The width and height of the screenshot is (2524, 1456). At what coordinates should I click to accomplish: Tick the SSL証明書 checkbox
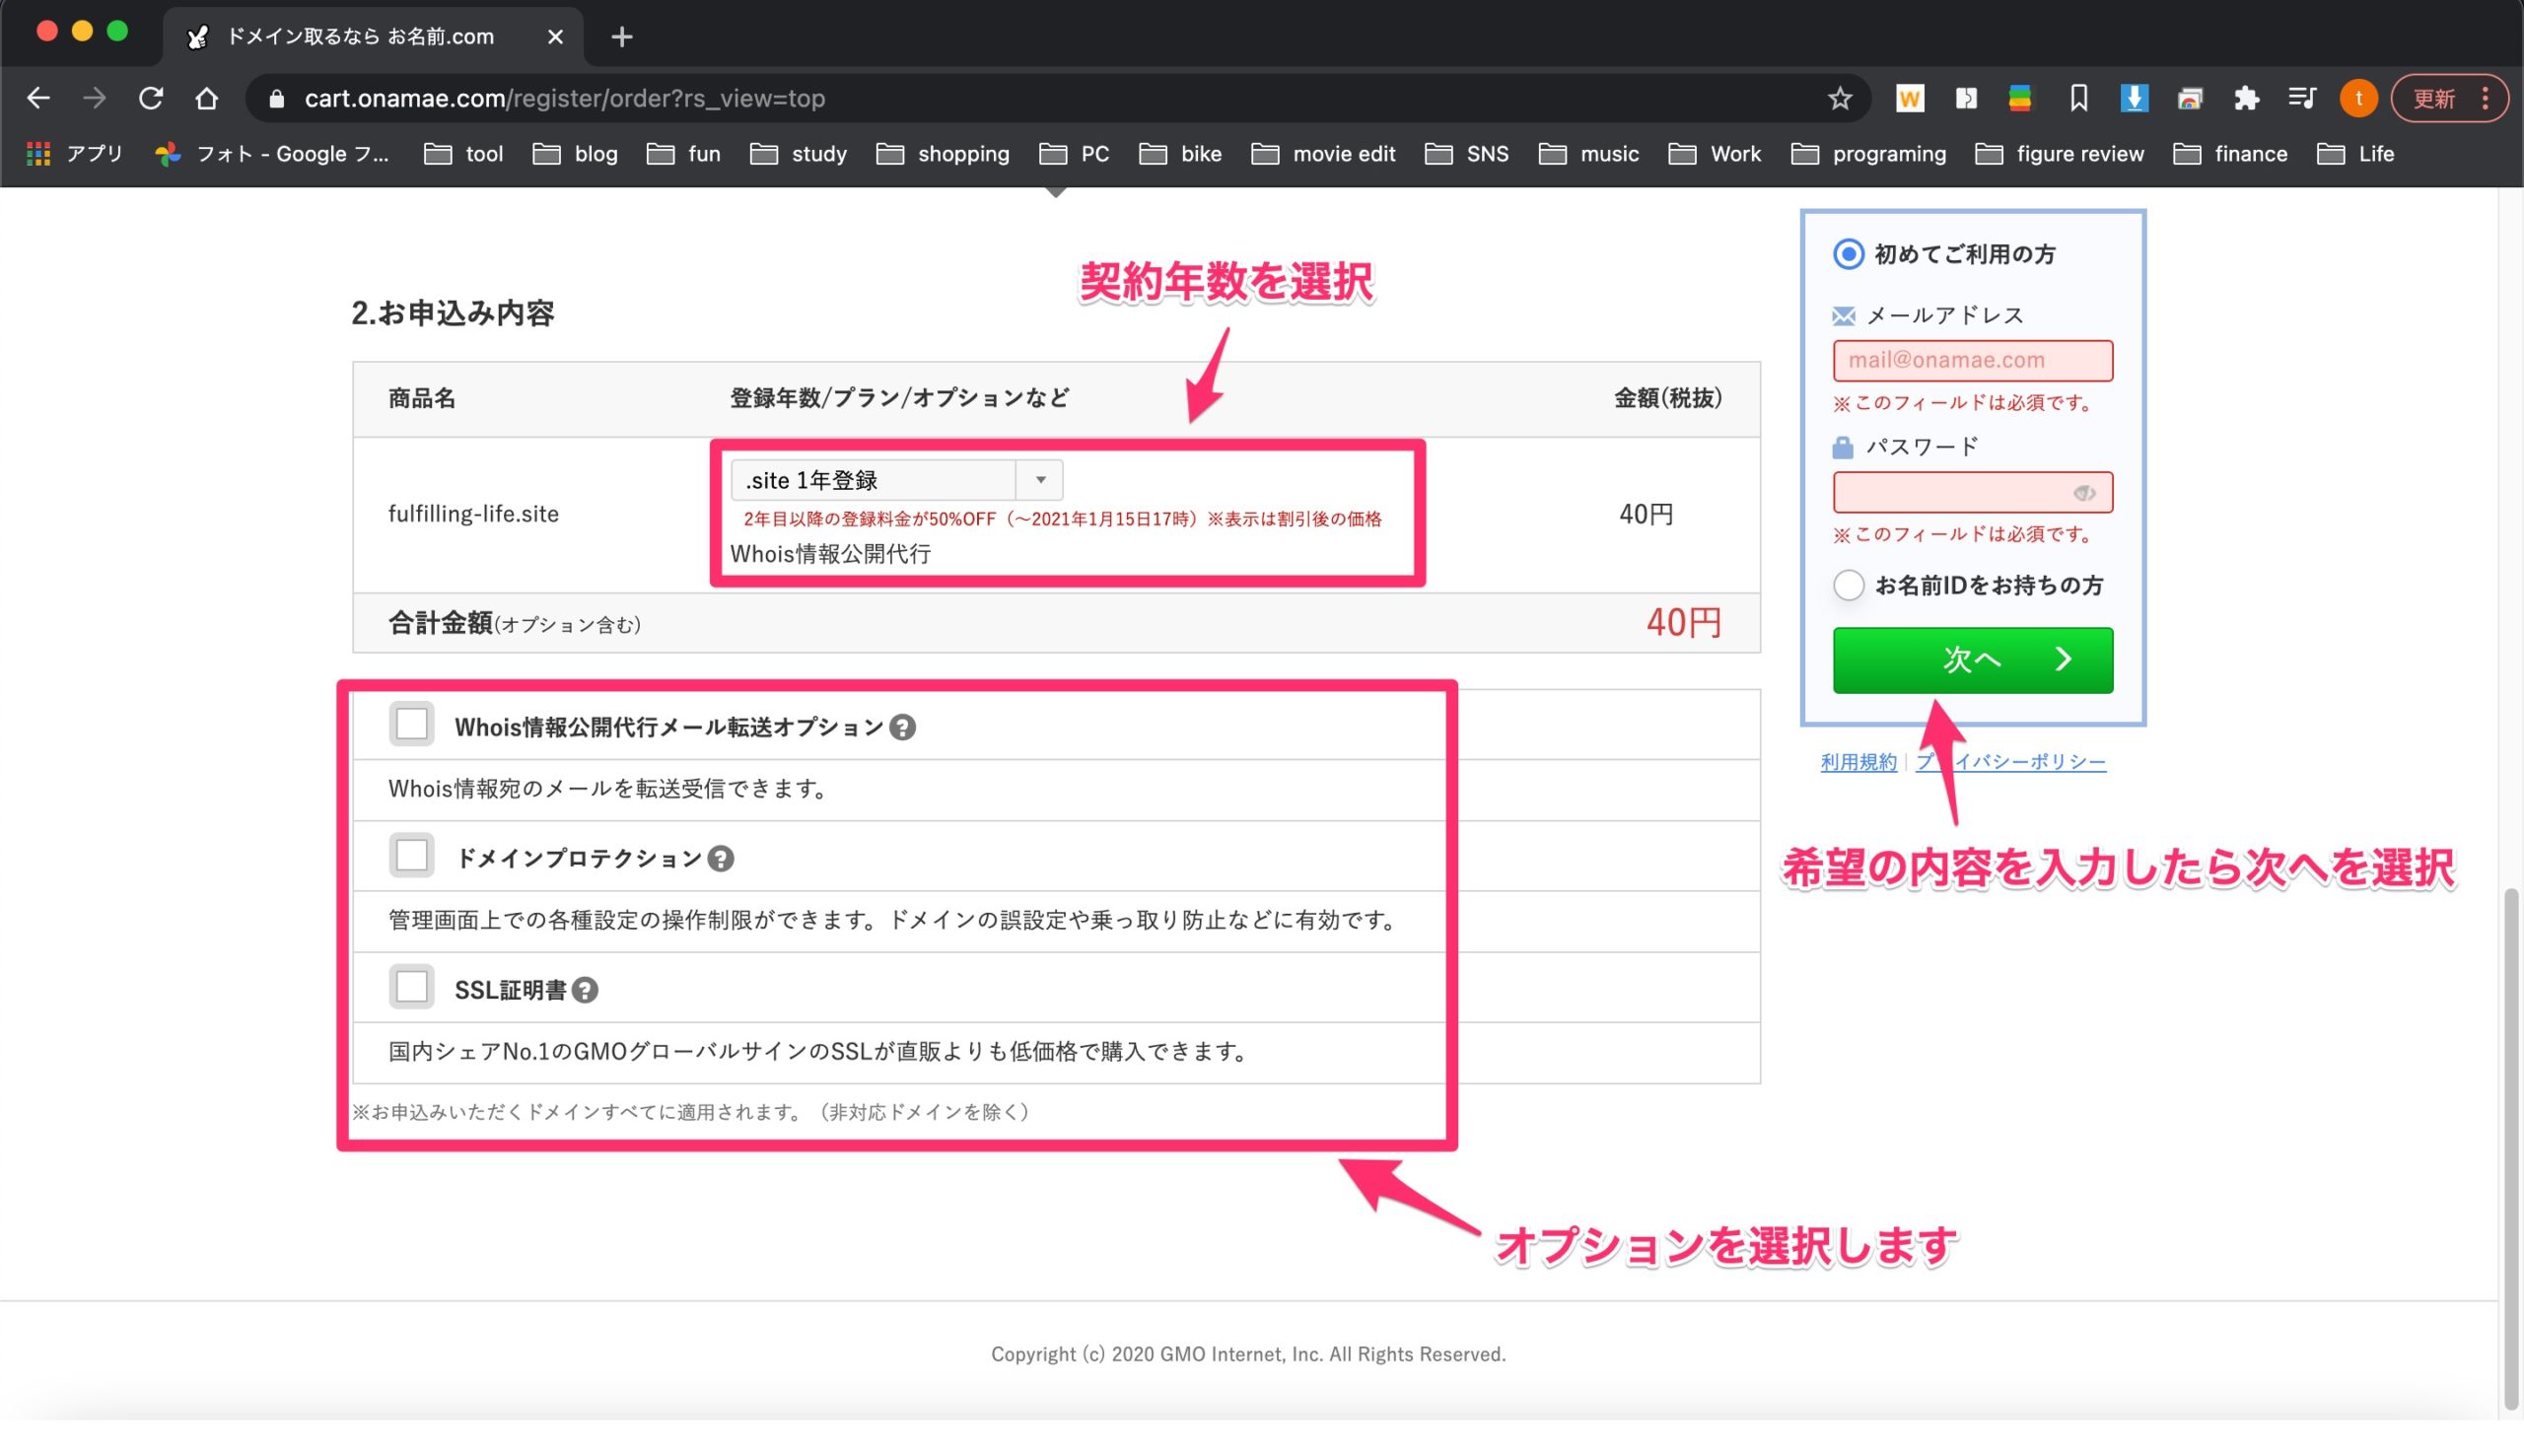pyautogui.click(x=411, y=987)
